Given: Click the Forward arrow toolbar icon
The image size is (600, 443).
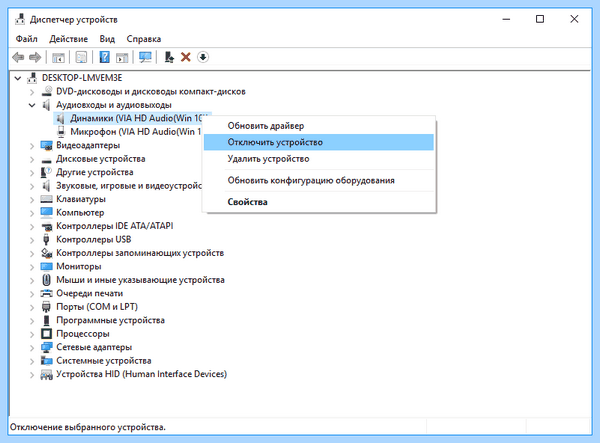Looking at the screenshot, I should (35, 57).
